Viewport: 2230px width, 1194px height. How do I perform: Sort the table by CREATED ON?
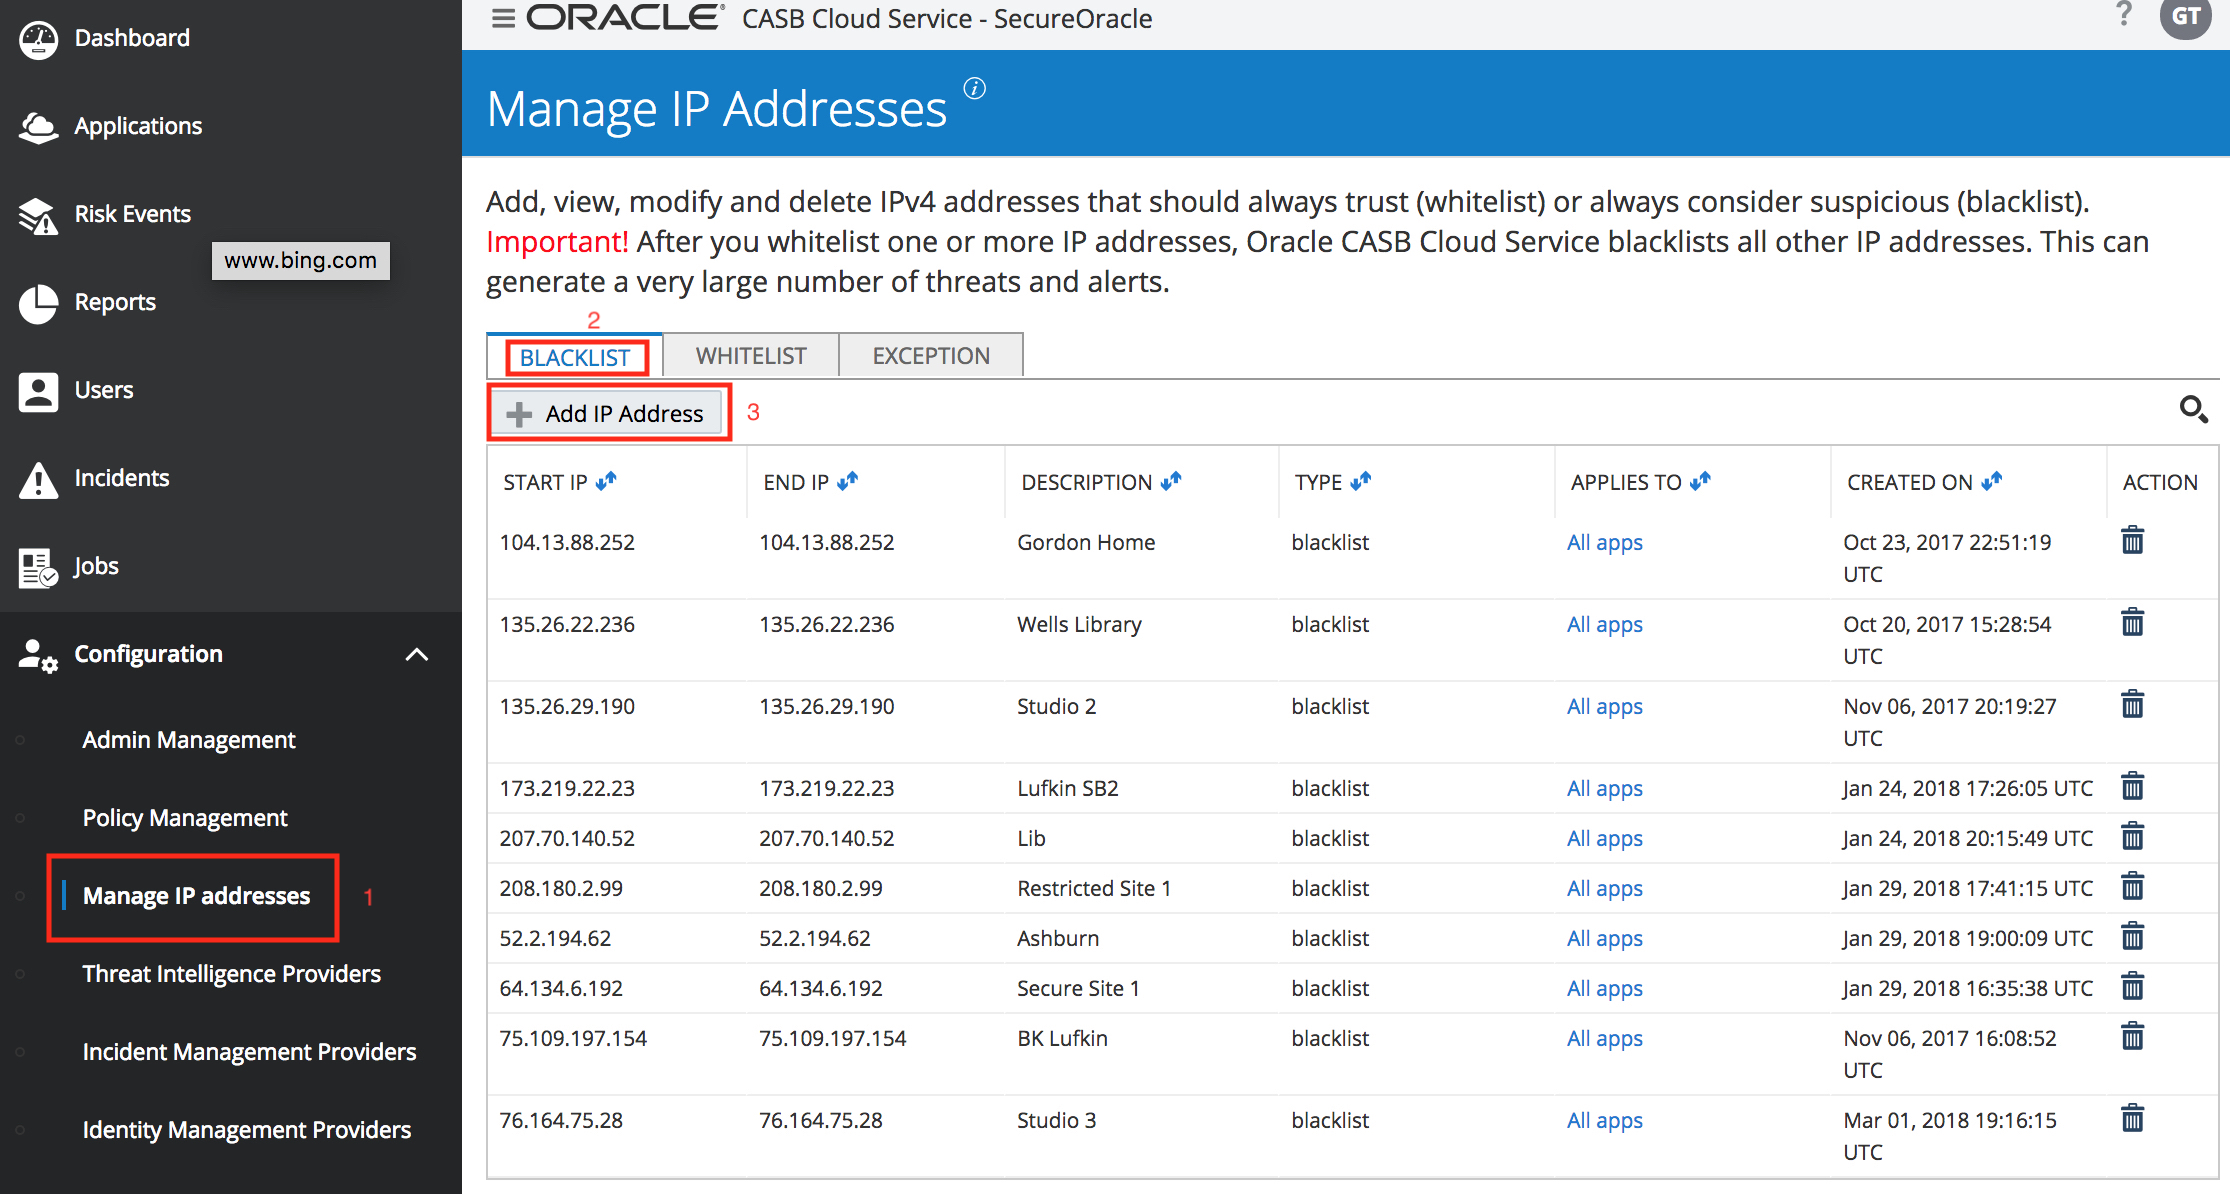click(1991, 482)
